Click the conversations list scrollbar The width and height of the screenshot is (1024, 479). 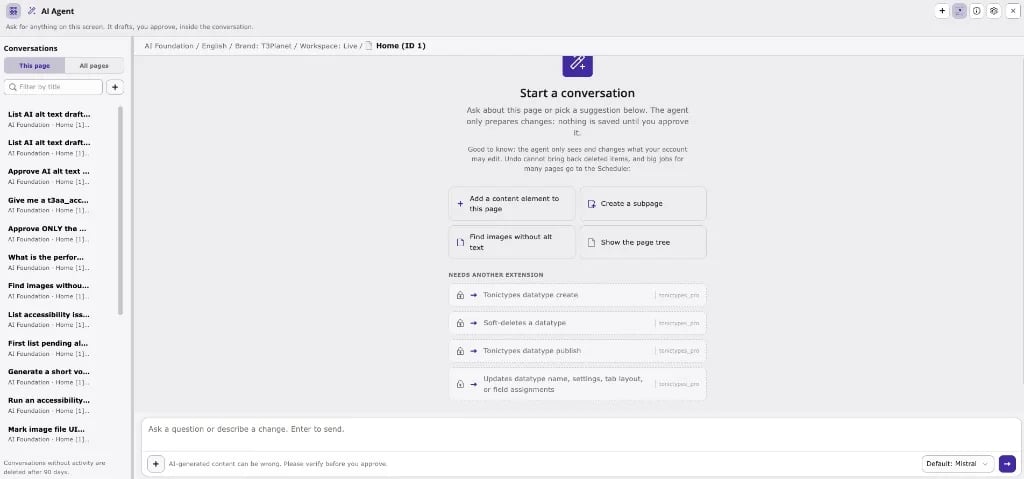click(120, 210)
